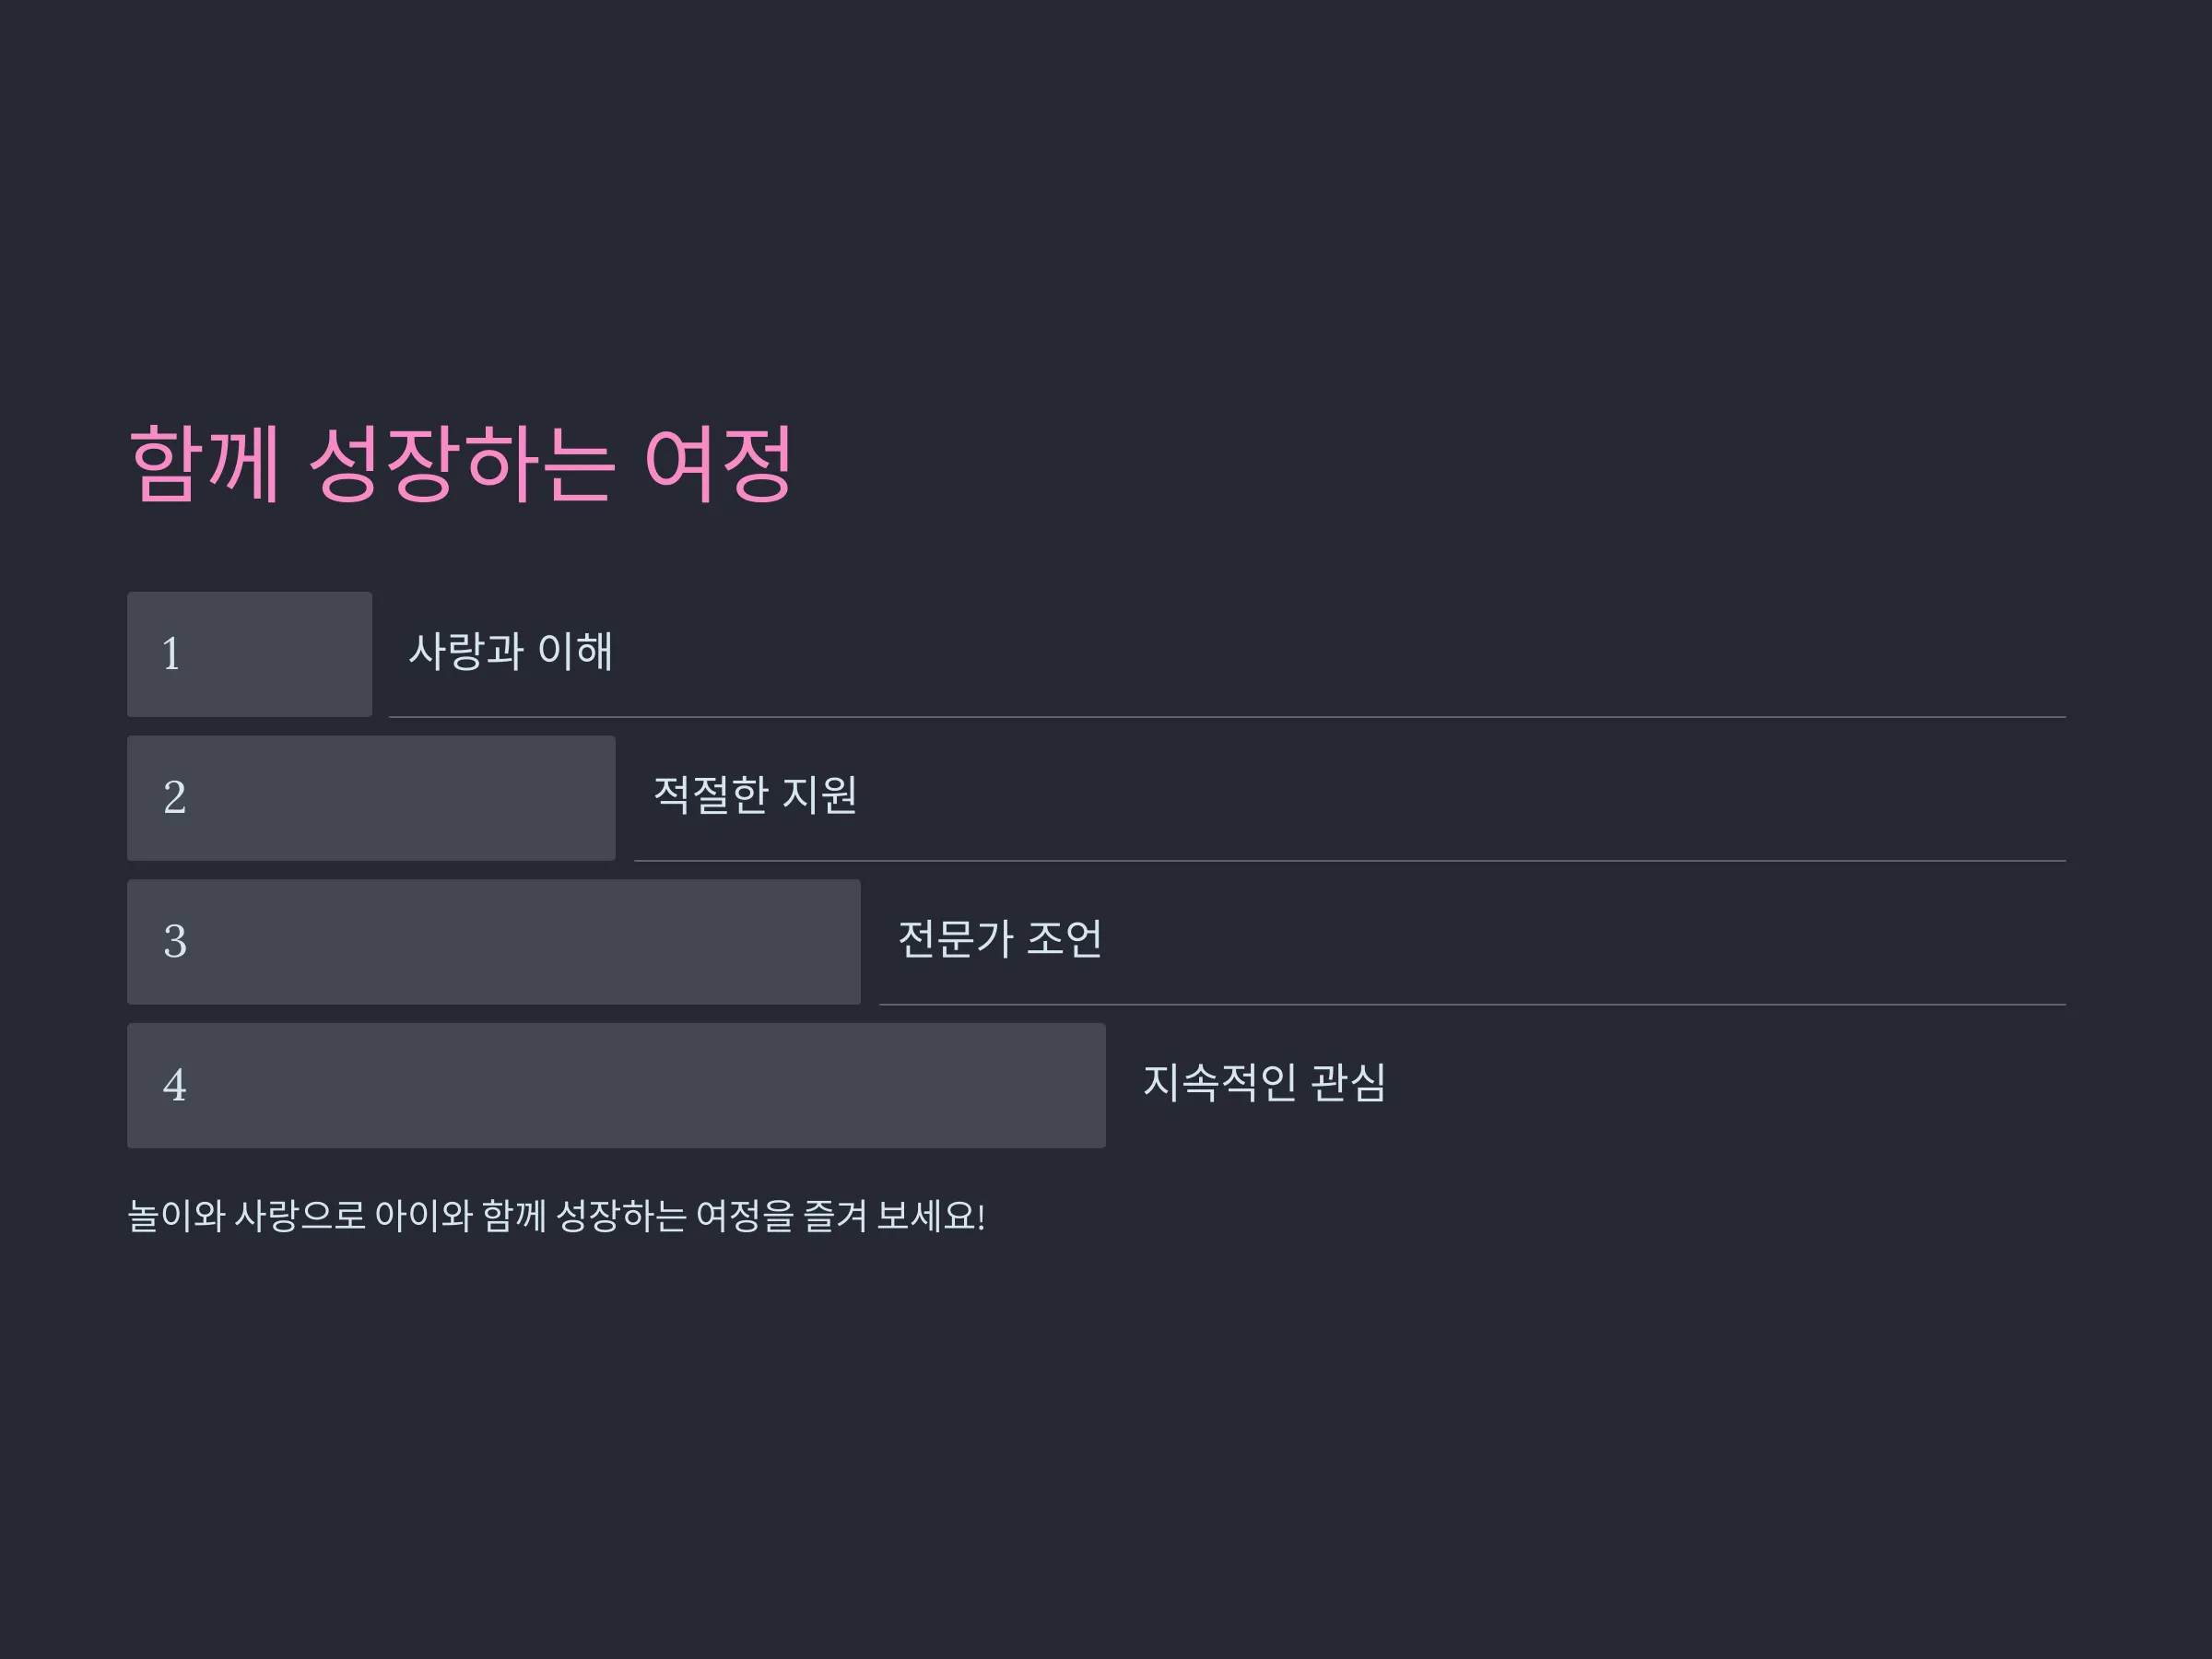Click the divider line under 전문가 조언
The width and height of the screenshot is (2212, 1659).
click(1472, 1004)
